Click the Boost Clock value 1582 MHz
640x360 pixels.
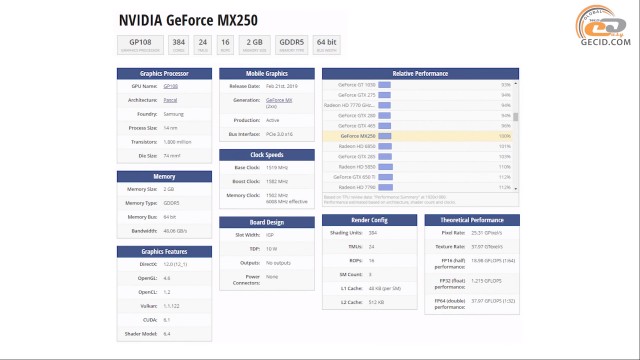tap(277, 181)
